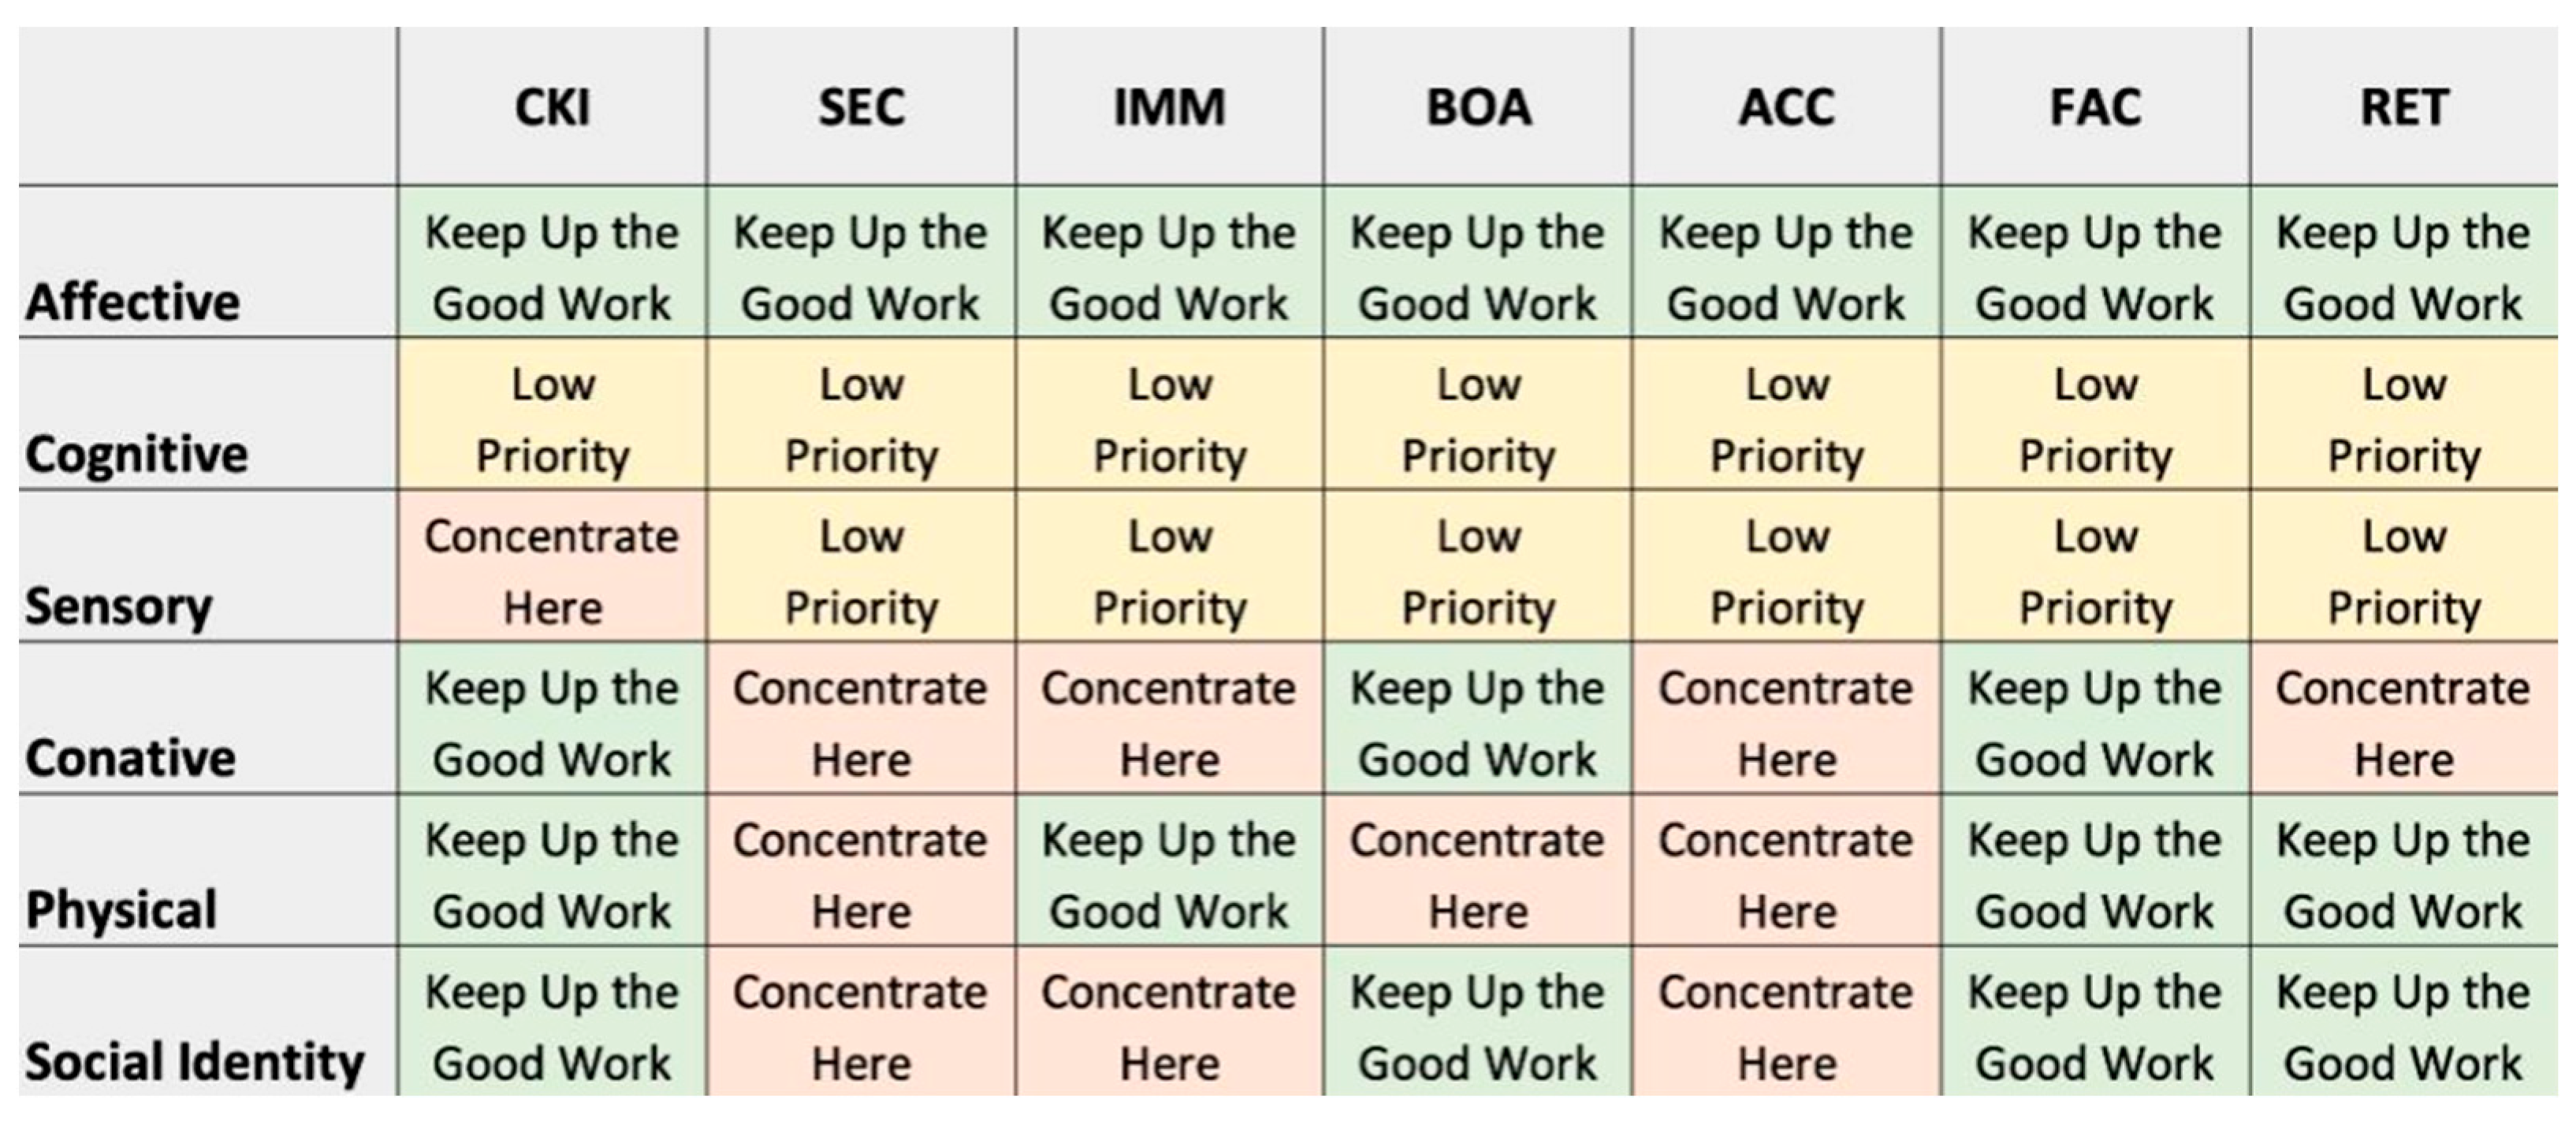Click the Physical BOA Concentrate Here cell
The height and width of the screenshot is (1122, 2576).
point(1478,875)
